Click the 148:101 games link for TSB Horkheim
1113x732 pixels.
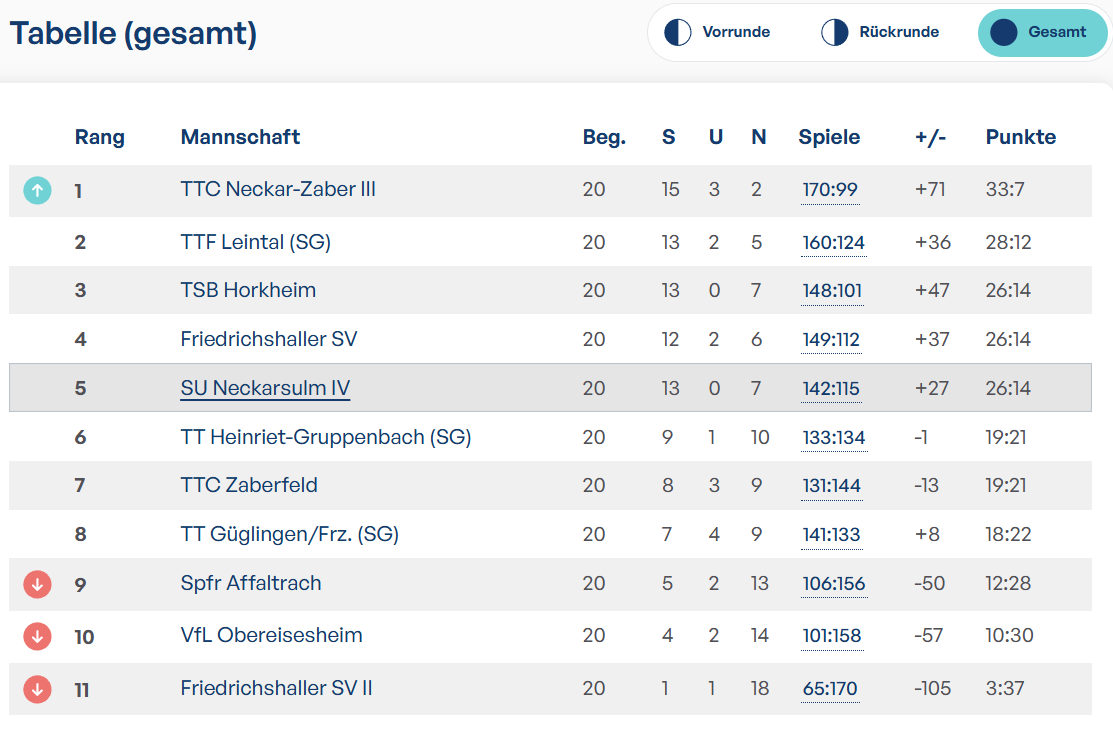pyautogui.click(x=832, y=291)
